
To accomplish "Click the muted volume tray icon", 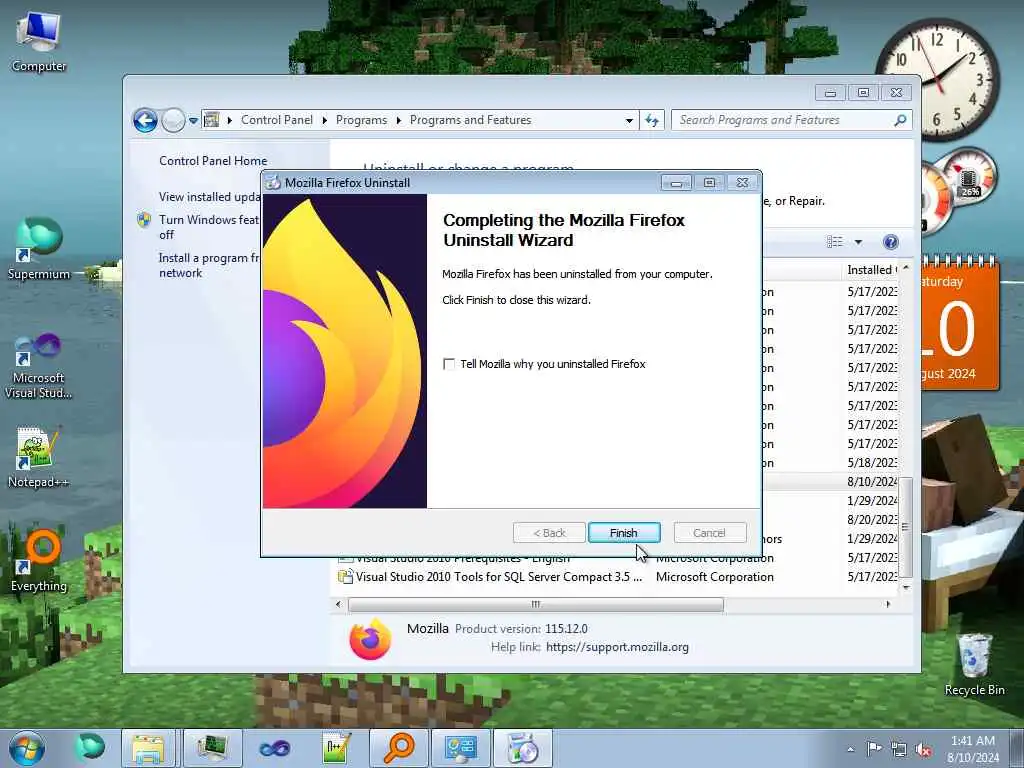I will pos(923,750).
